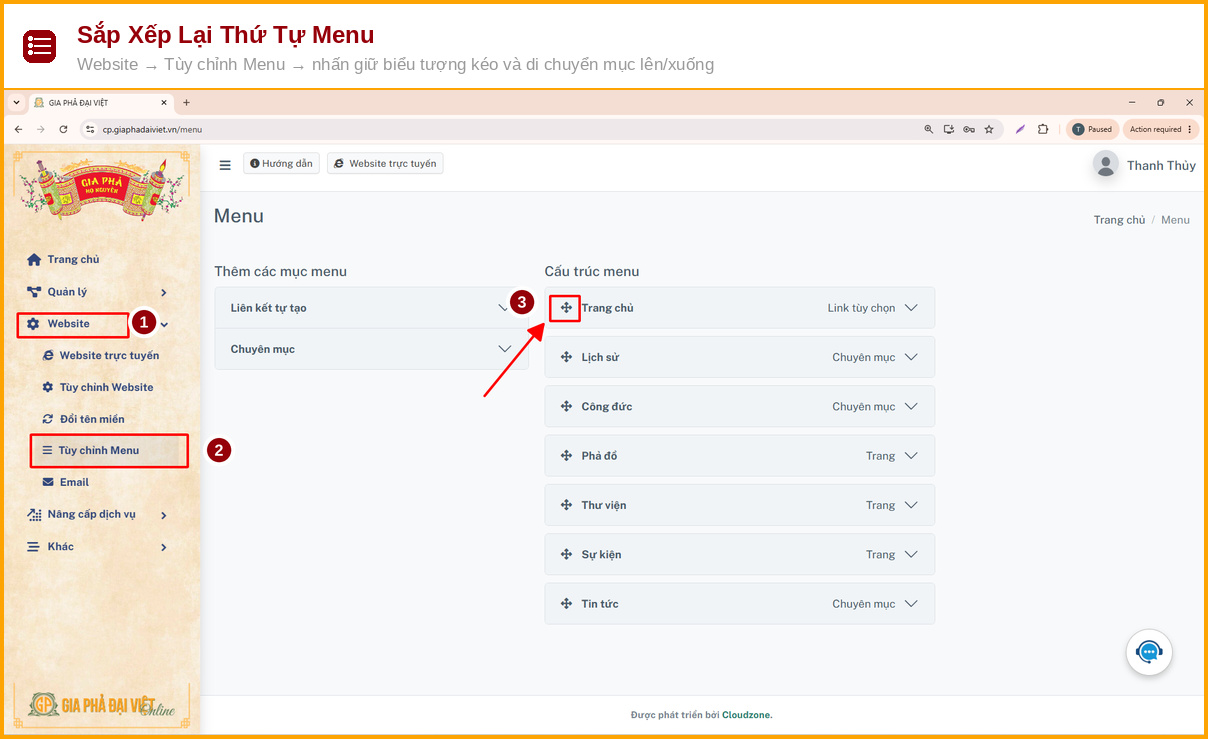Click the install app icon in address bar

(x=949, y=129)
